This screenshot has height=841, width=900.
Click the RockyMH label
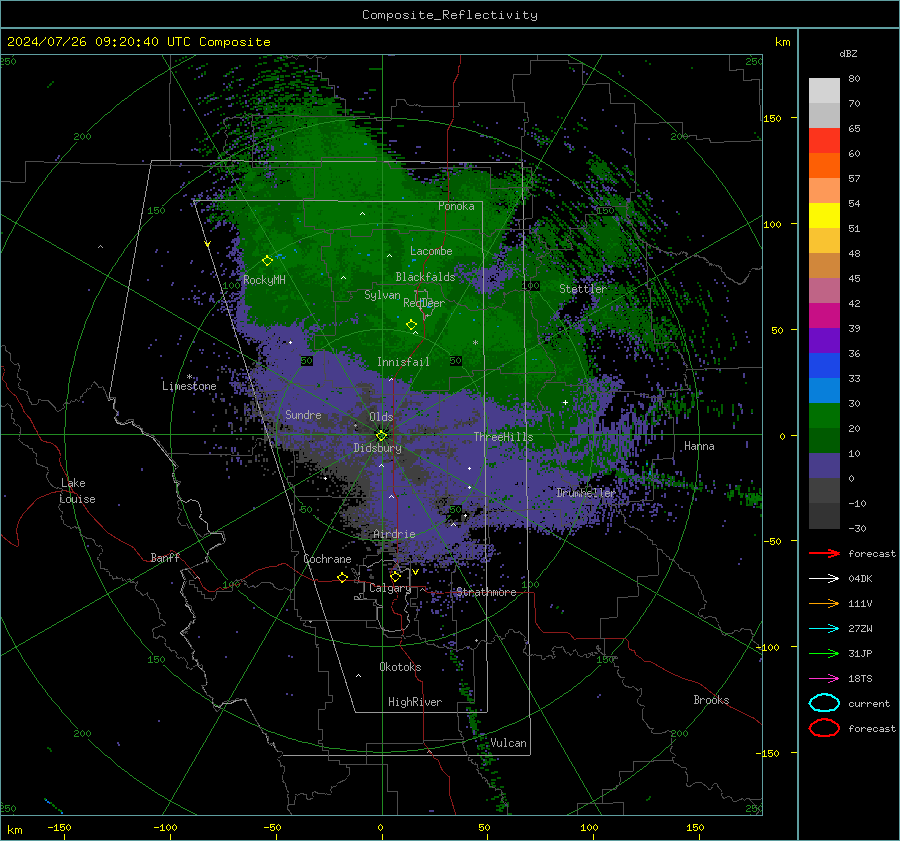(264, 280)
